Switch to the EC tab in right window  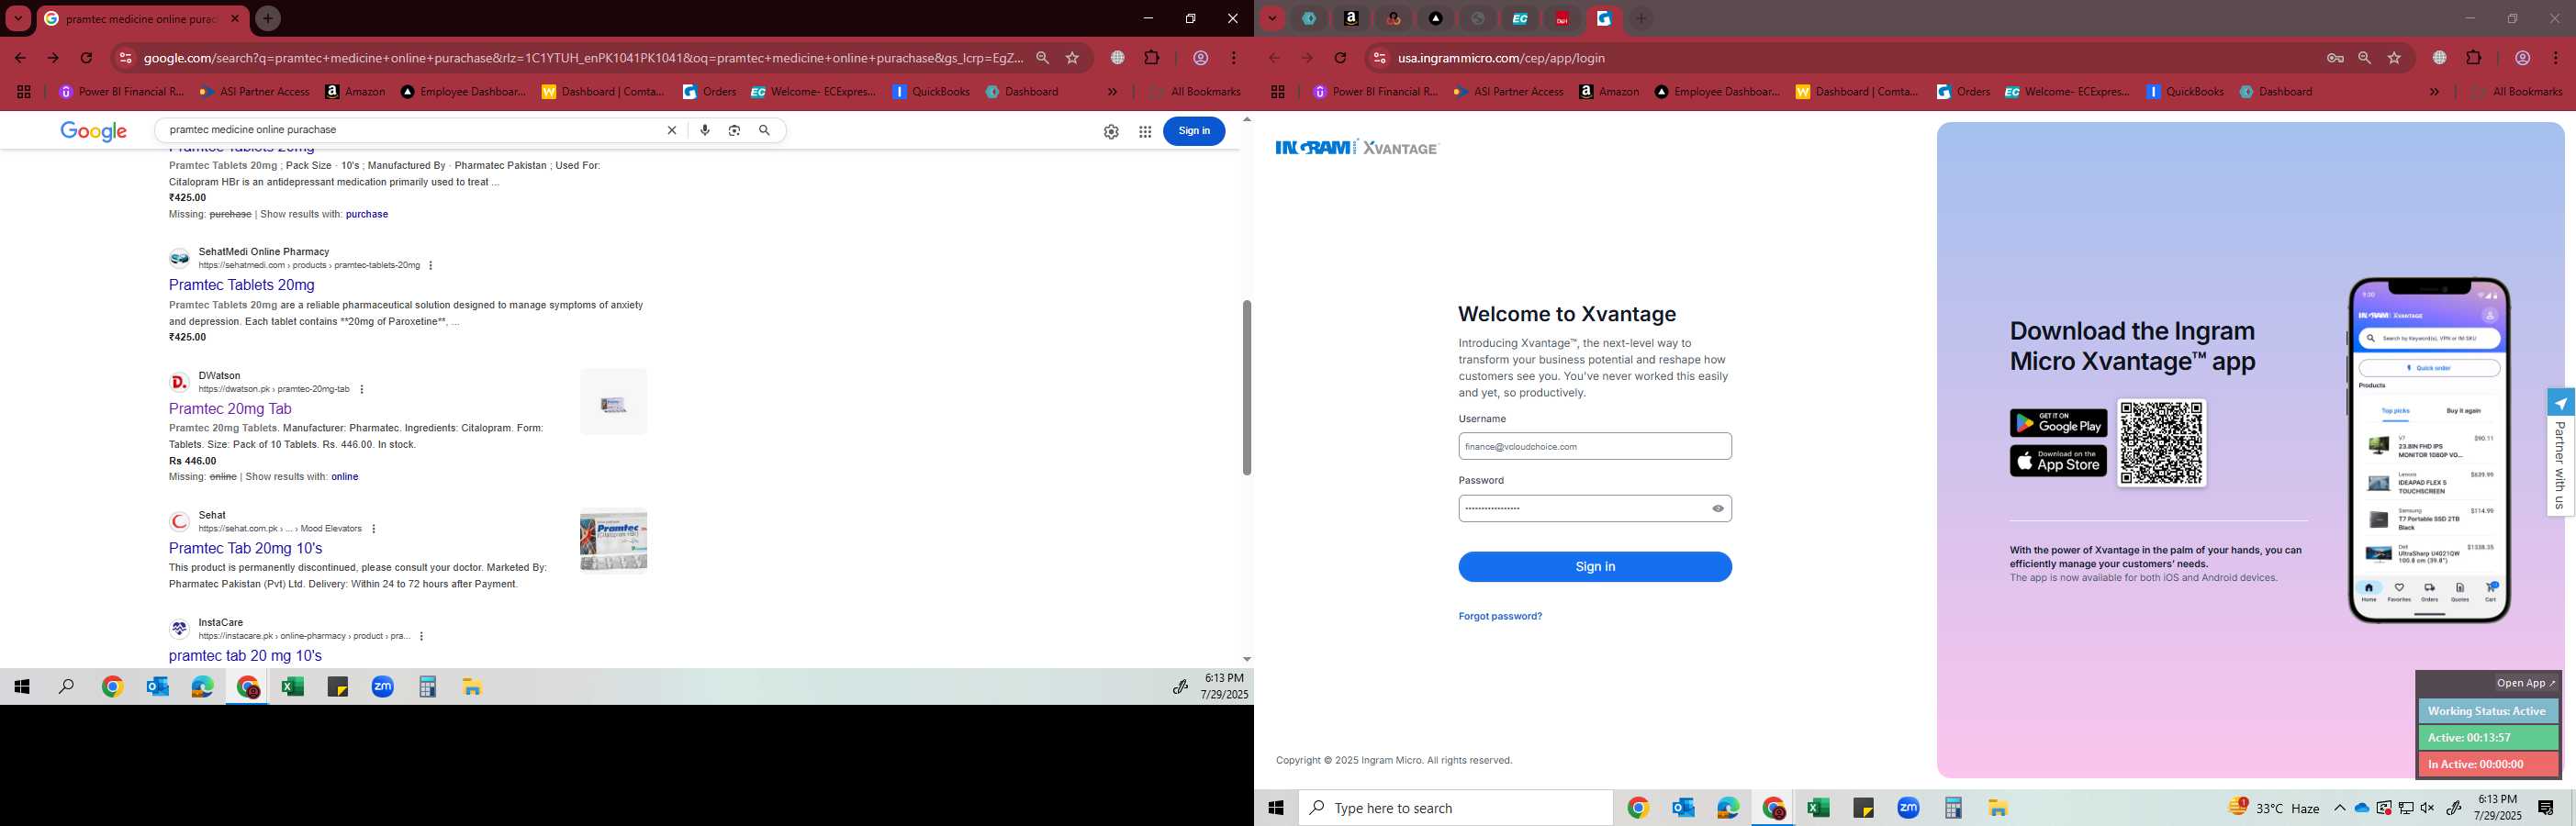1520,18
